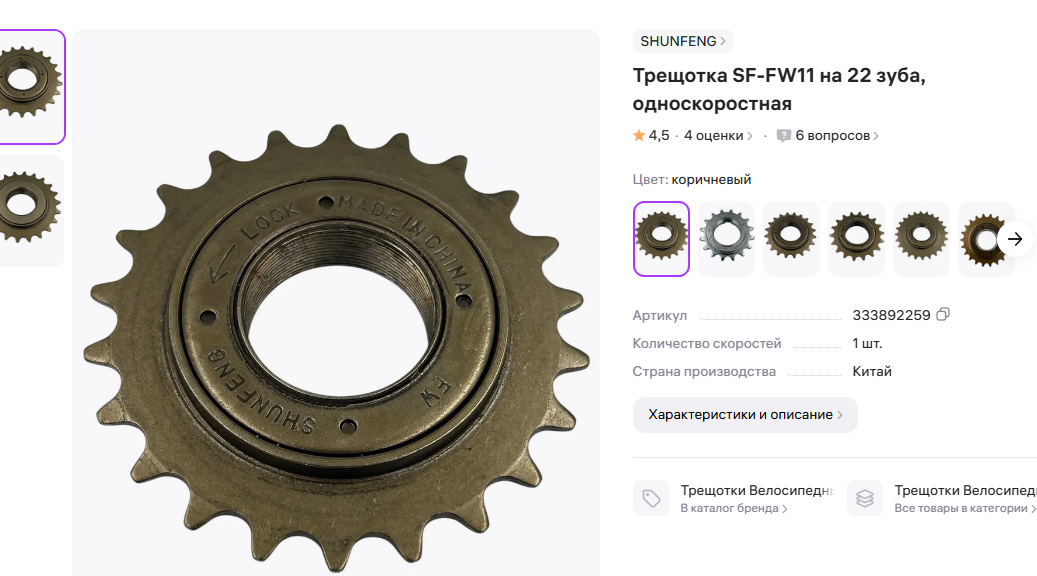
Task: Choose the fifth freewheel variant swatch
Action: click(x=921, y=239)
